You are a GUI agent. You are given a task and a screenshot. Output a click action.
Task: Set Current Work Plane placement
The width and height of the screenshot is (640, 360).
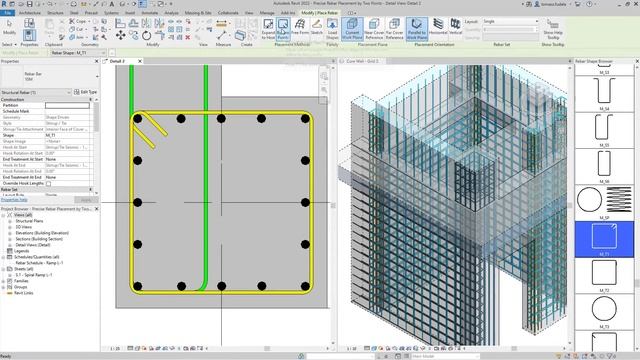point(352,29)
